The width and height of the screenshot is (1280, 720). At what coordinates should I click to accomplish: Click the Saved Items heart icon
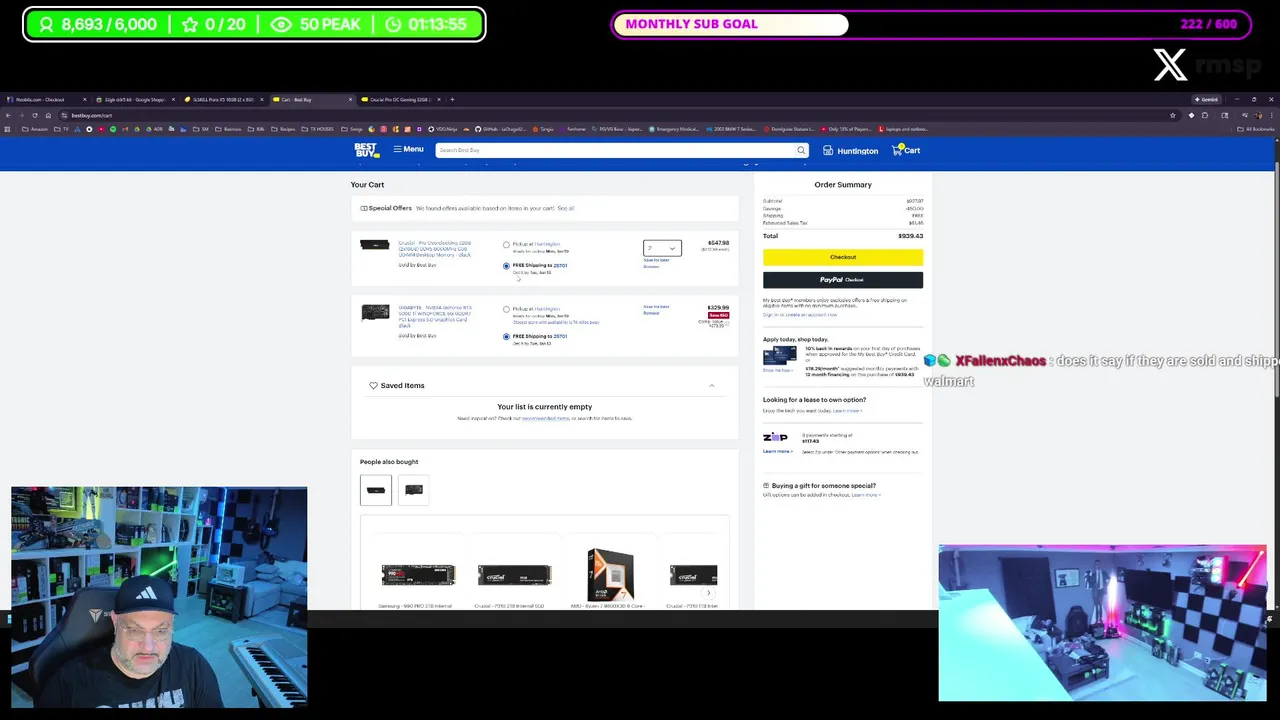pyautogui.click(x=373, y=386)
